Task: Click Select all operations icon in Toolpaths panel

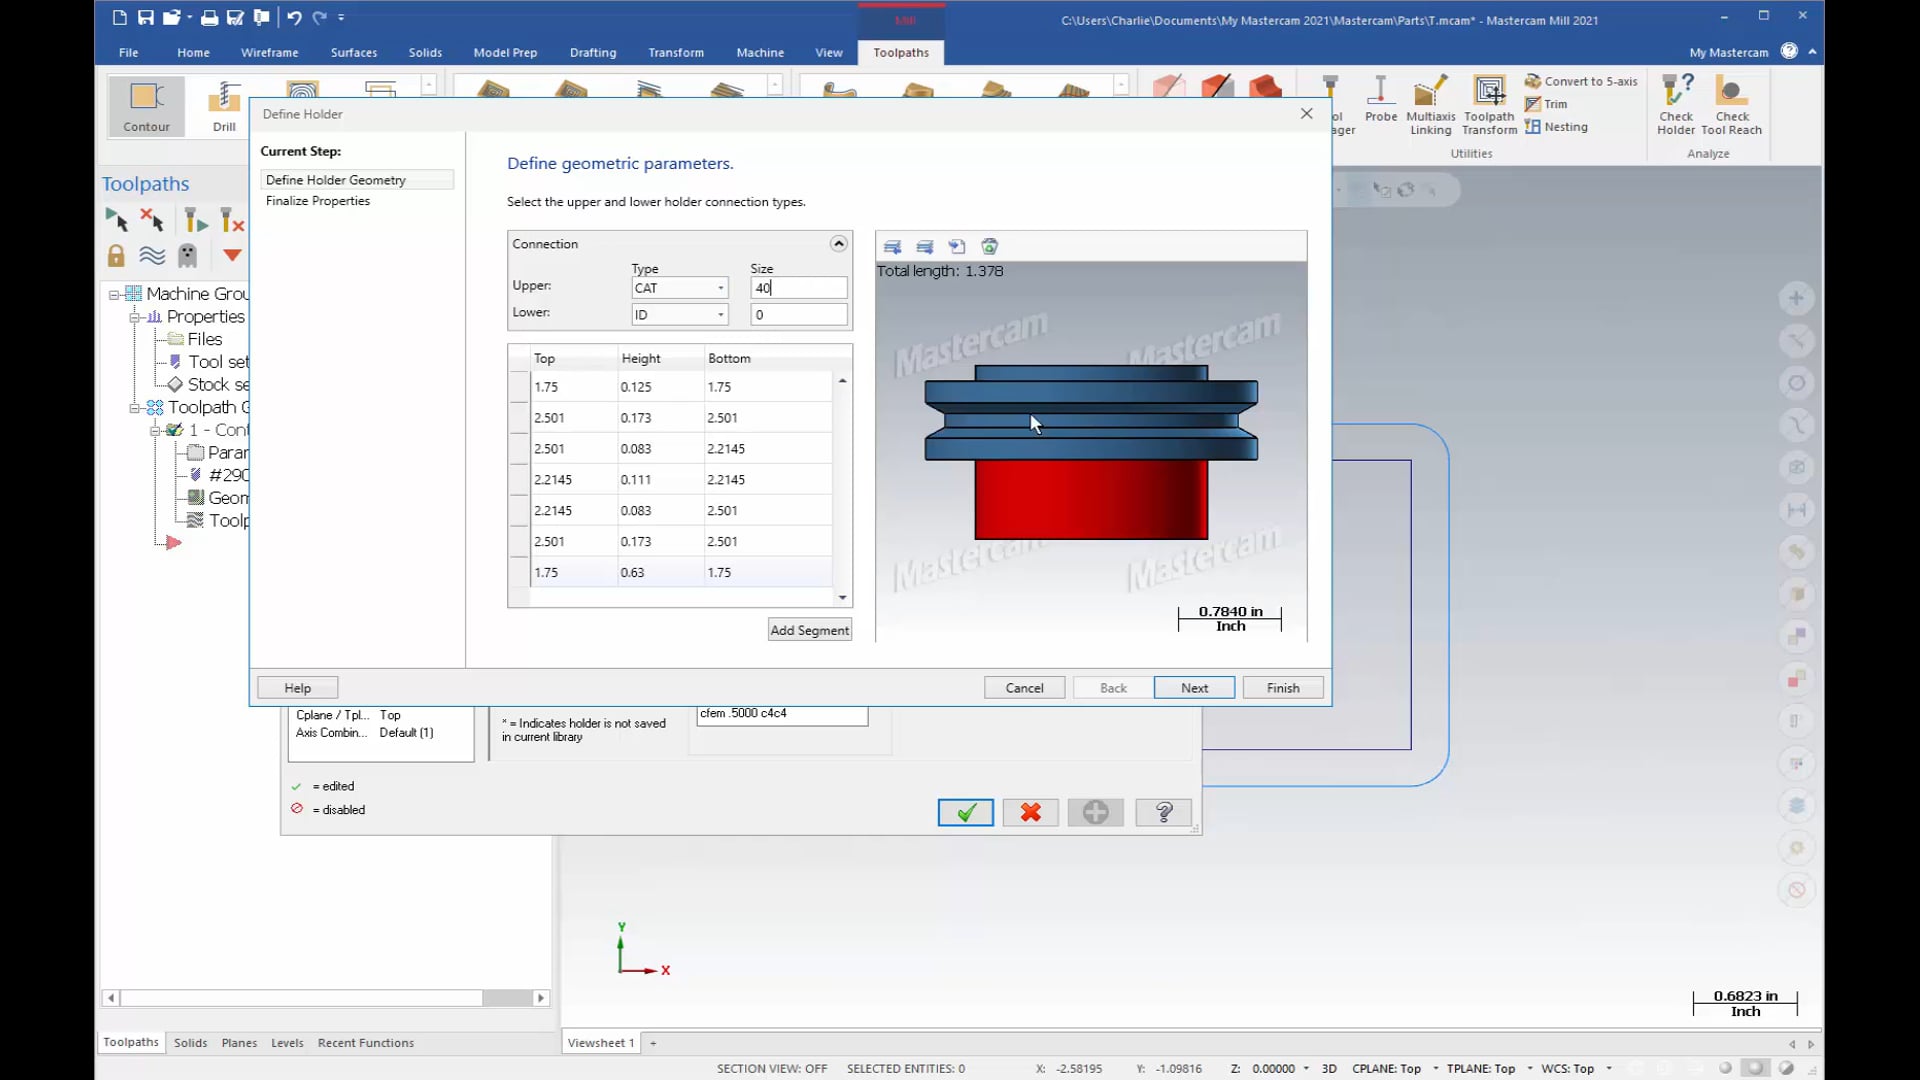Action: click(x=117, y=220)
